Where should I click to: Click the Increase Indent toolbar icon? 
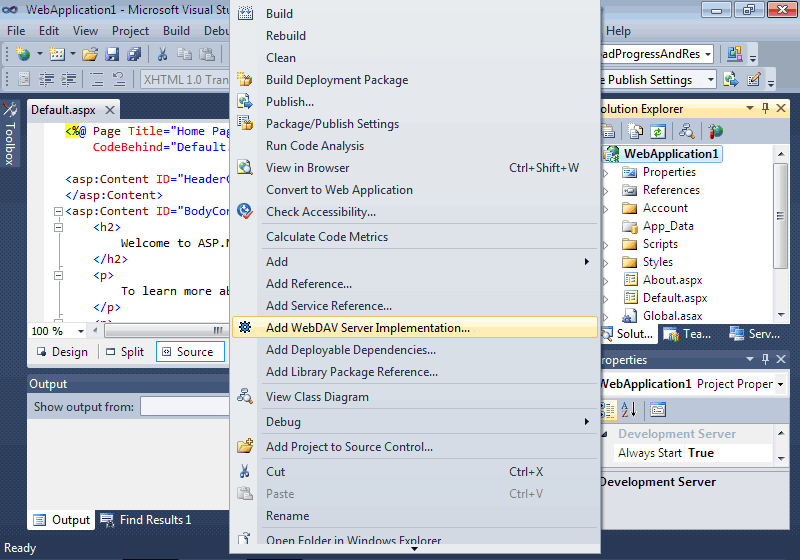click(68, 79)
